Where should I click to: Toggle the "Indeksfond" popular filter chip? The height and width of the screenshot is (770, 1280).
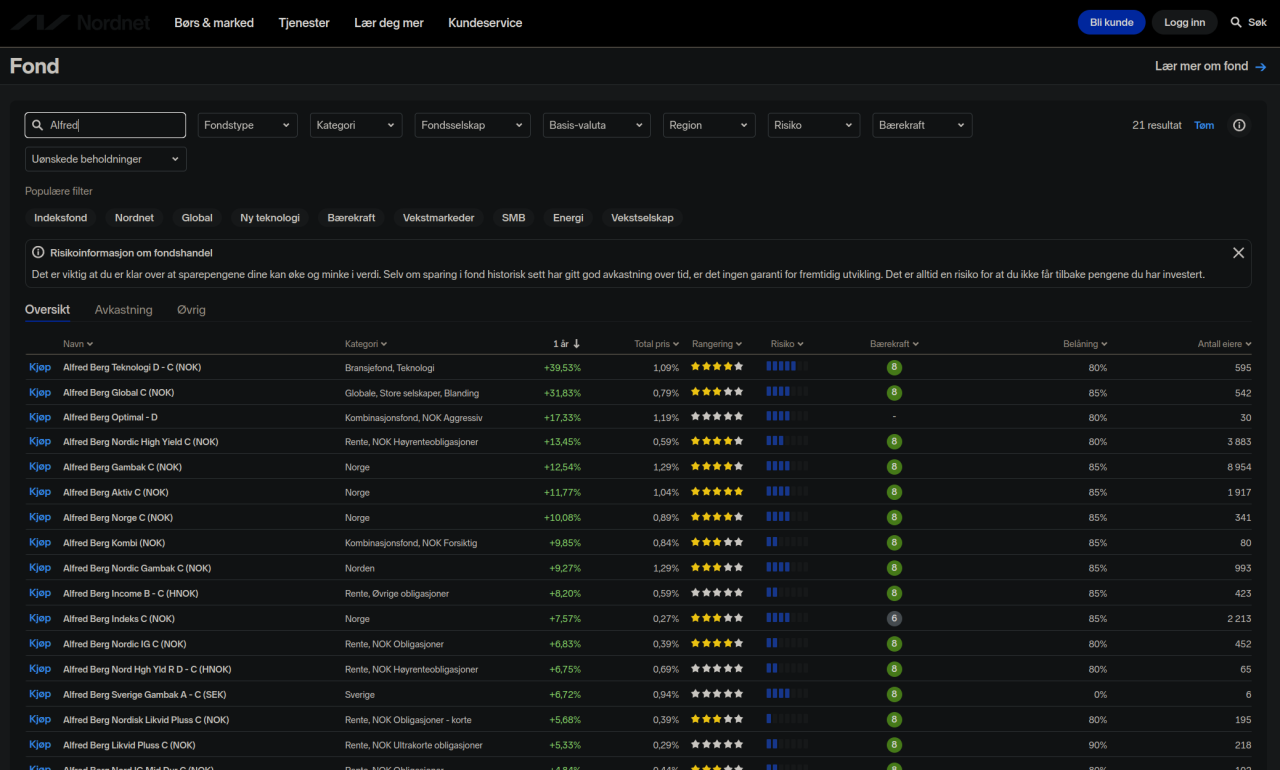(60, 217)
